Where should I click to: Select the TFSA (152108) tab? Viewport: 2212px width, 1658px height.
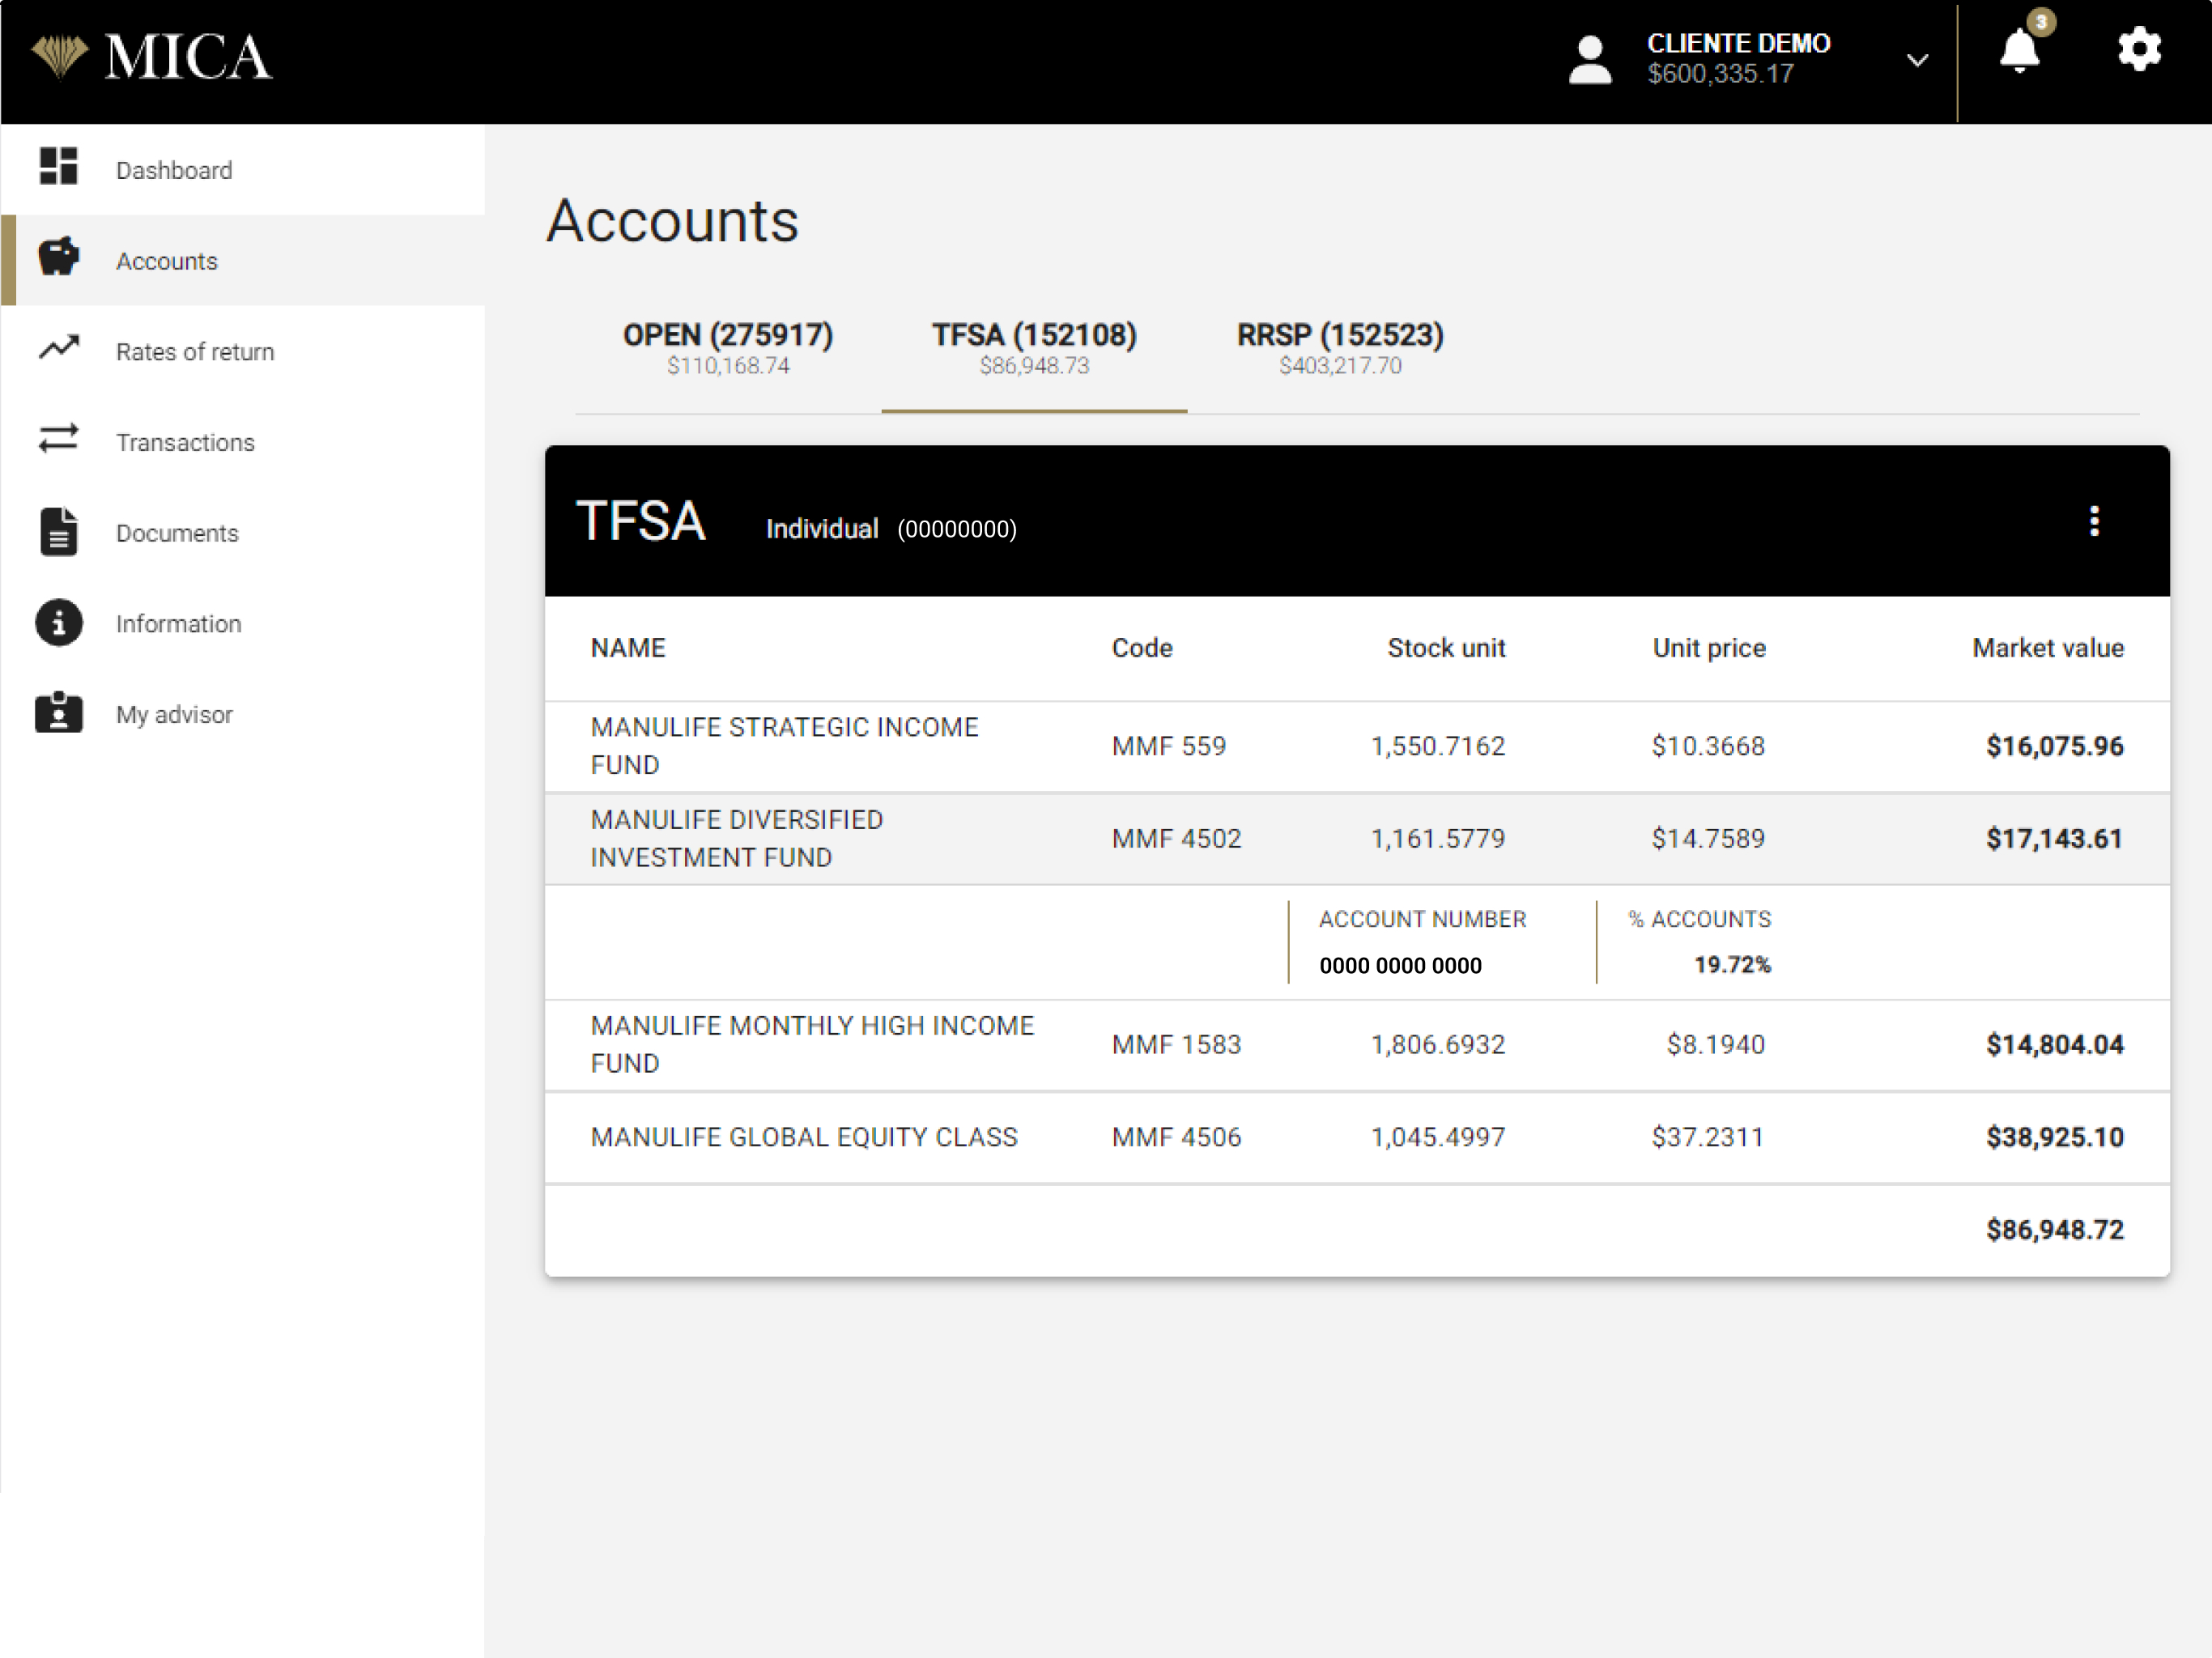(1034, 349)
